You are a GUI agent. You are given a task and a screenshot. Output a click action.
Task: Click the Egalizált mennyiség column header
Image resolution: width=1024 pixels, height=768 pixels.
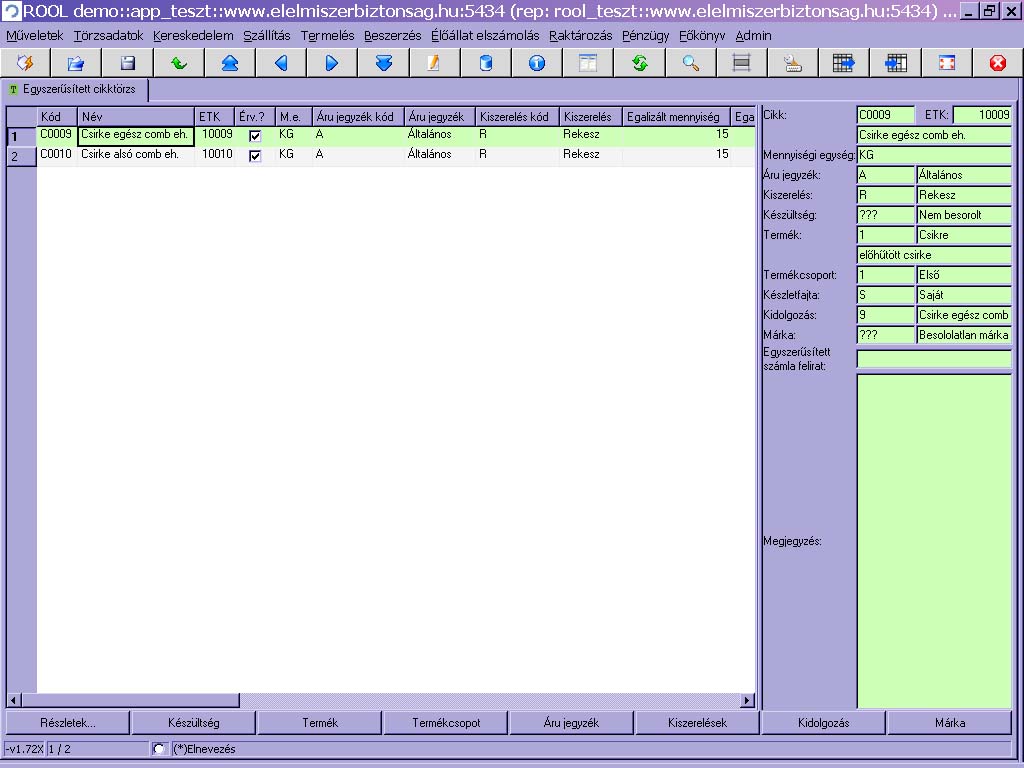point(677,117)
